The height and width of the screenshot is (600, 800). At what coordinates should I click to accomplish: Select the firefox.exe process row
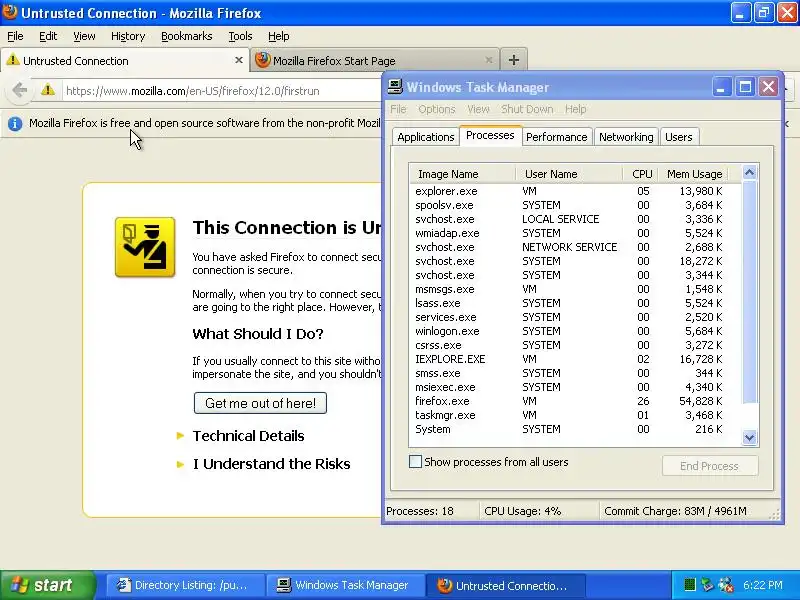(576, 401)
